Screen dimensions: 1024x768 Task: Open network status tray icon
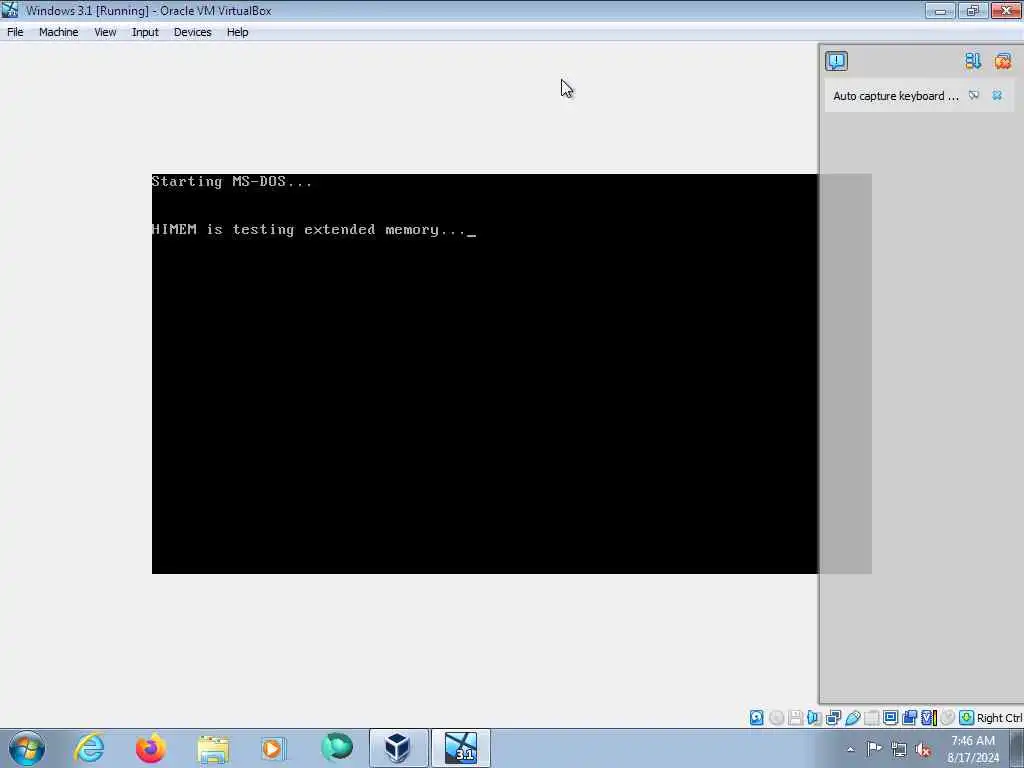(899, 750)
